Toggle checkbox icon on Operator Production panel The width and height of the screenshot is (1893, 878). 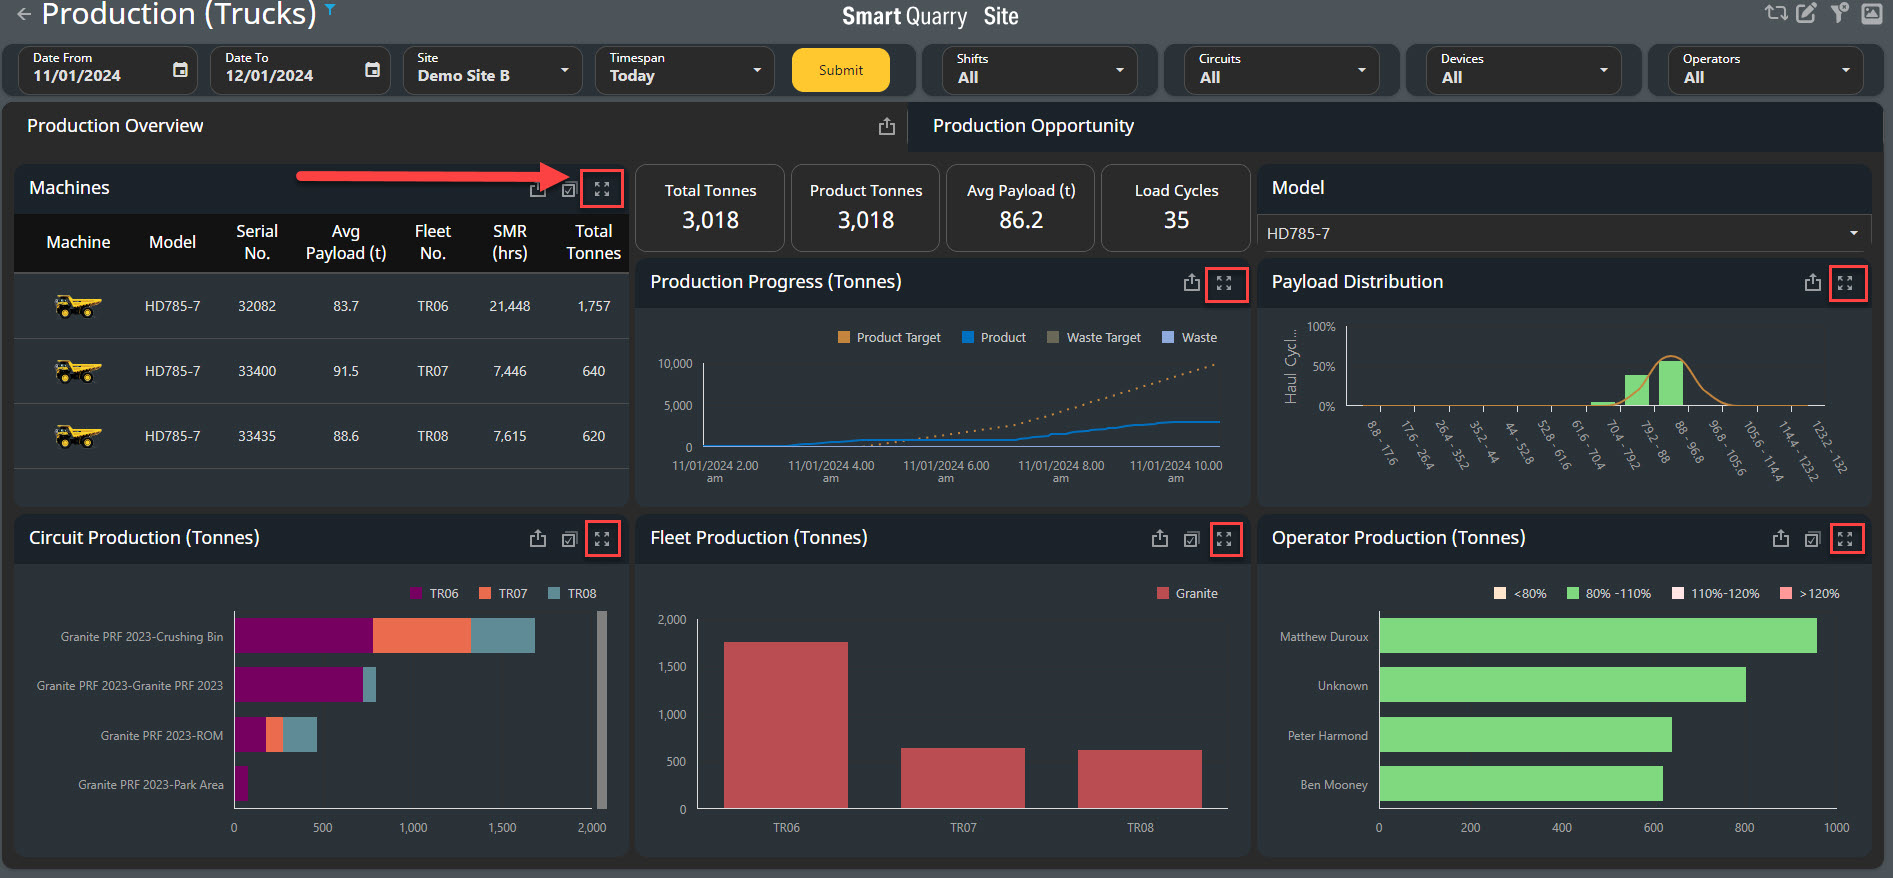tap(1812, 539)
